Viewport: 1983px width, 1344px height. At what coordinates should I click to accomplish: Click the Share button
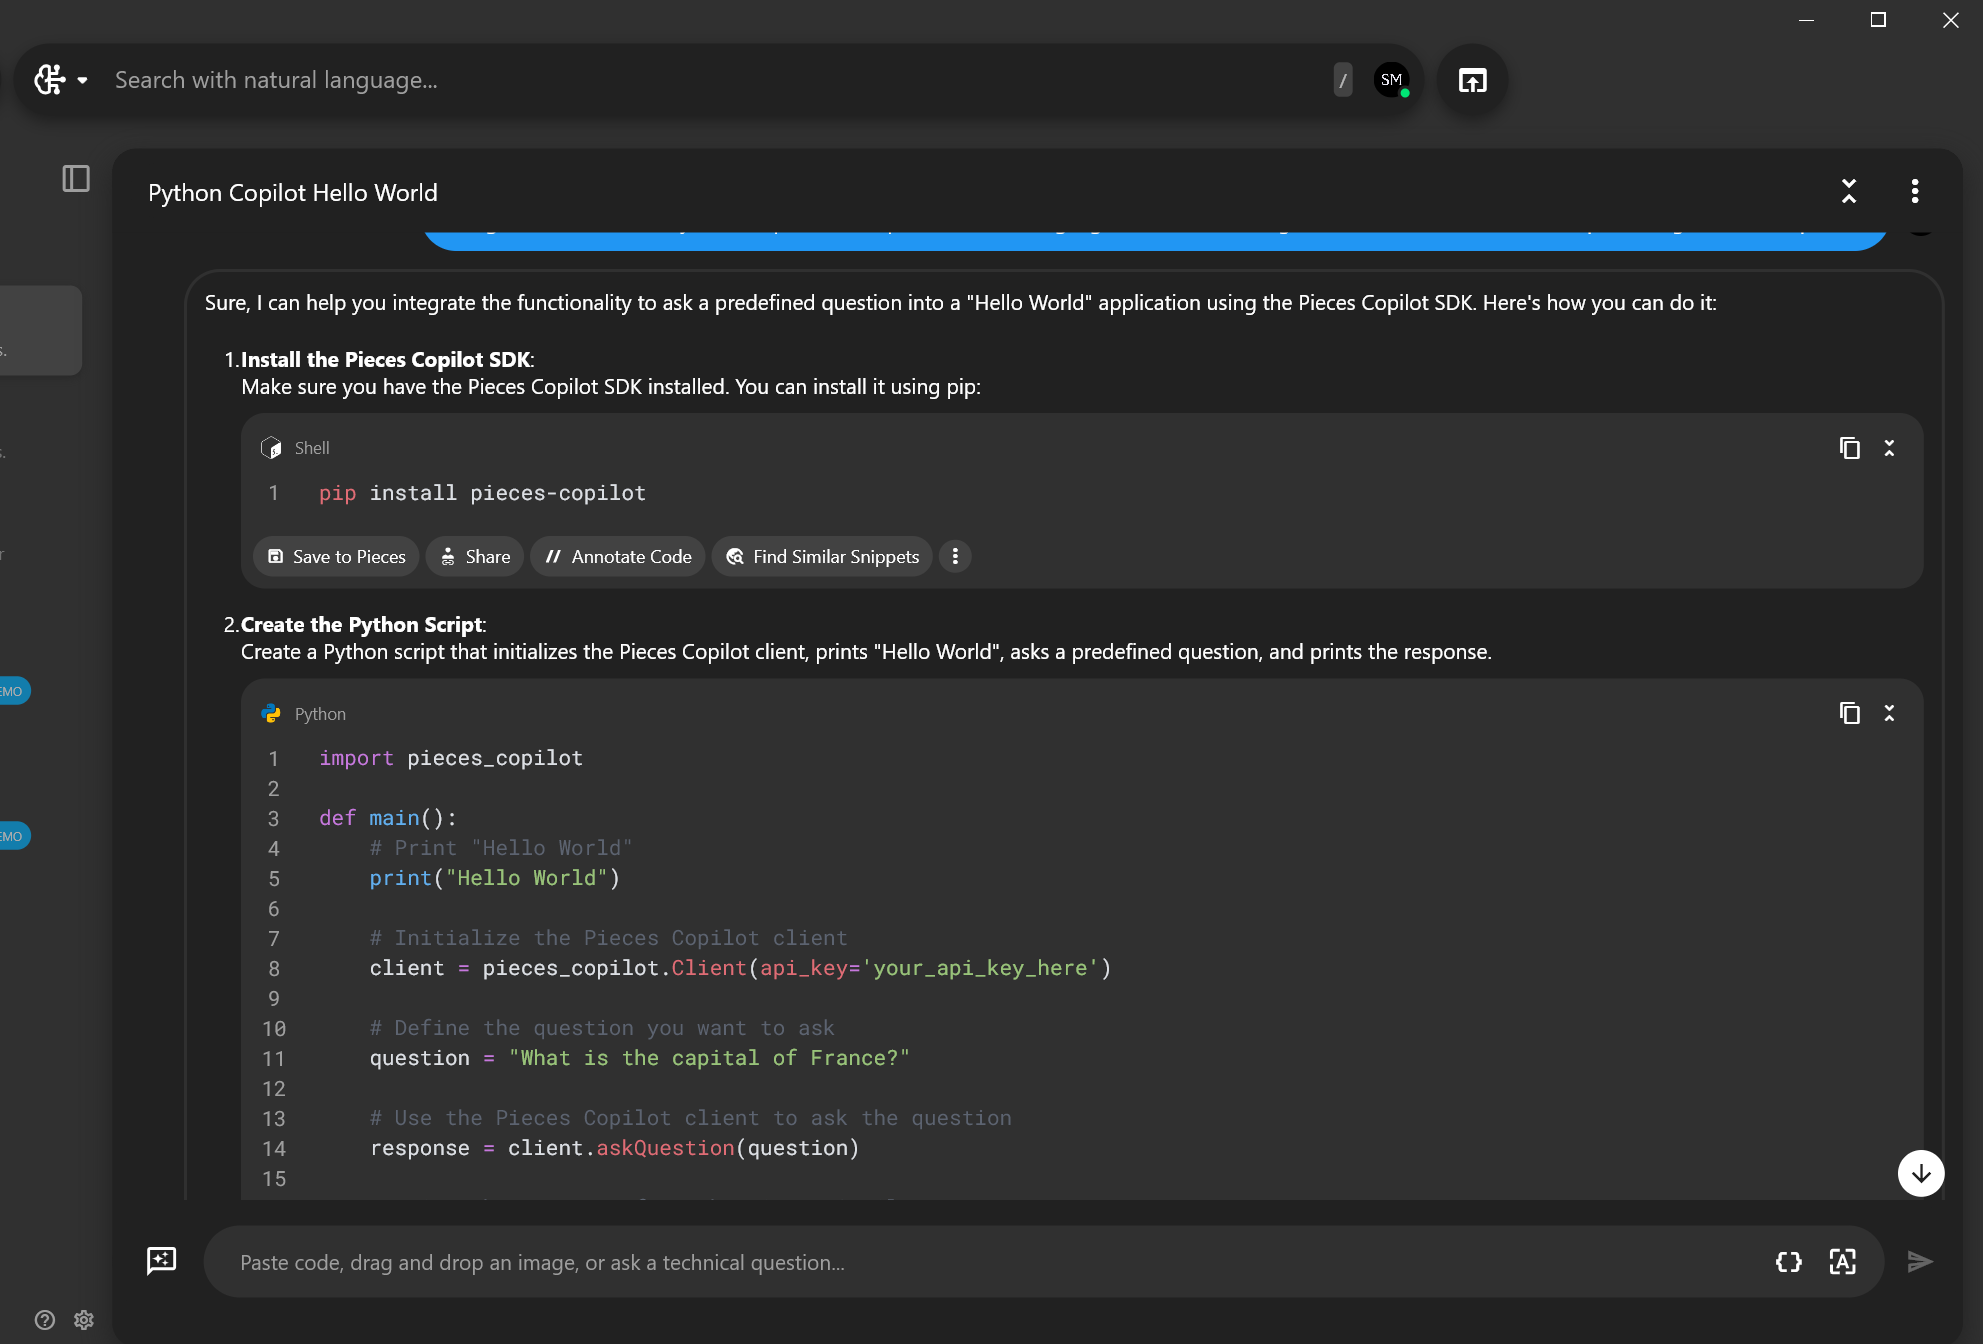coord(476,557)
